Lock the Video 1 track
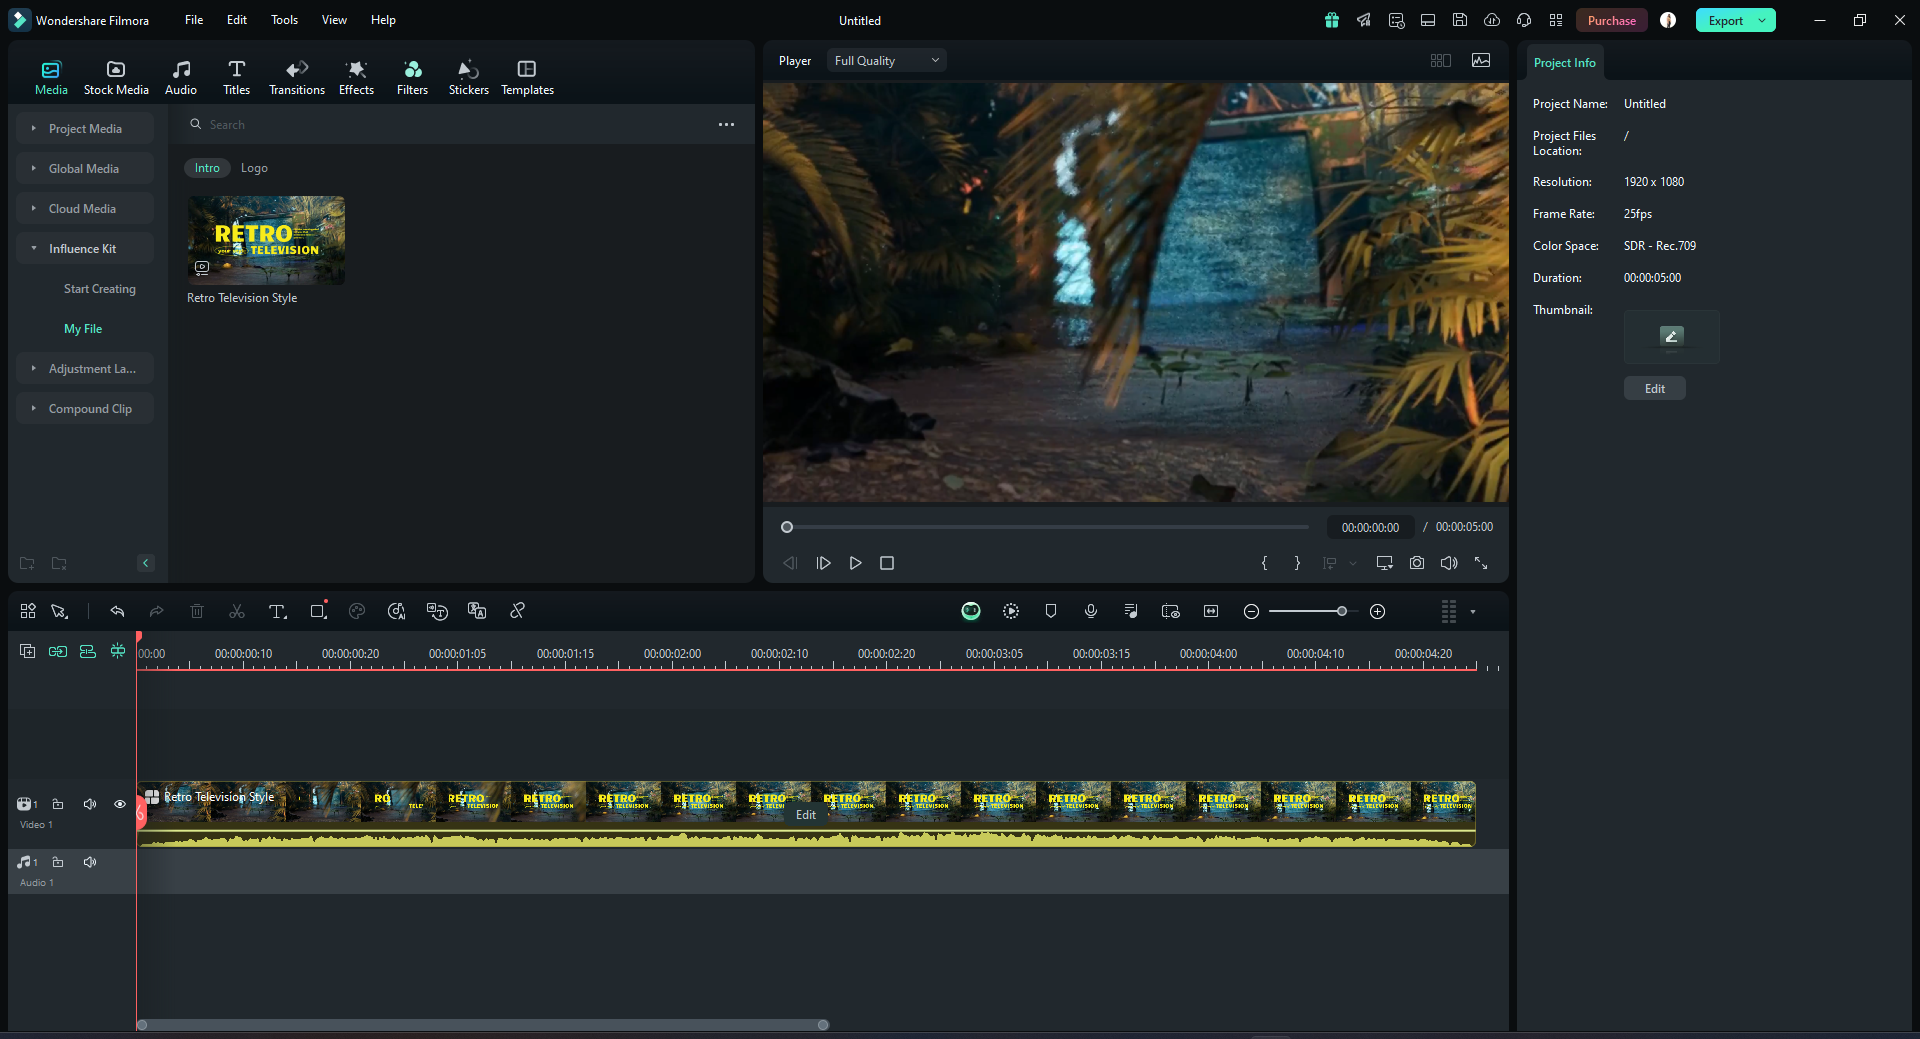The image size is (1920, 1039). (58, 804)
